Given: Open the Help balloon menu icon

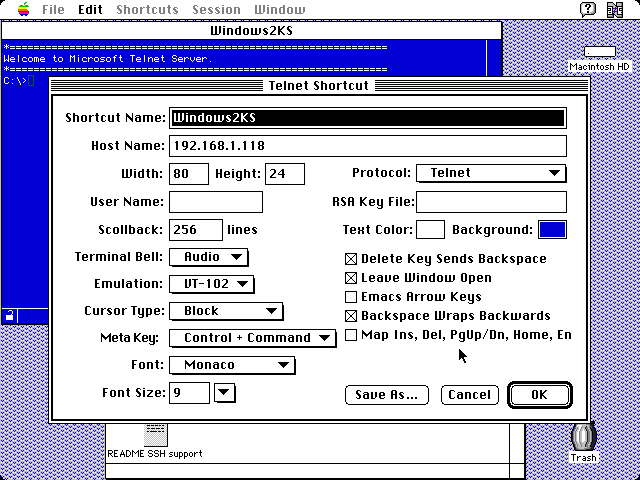Looking at the screenshot, I should click(588, 9).
